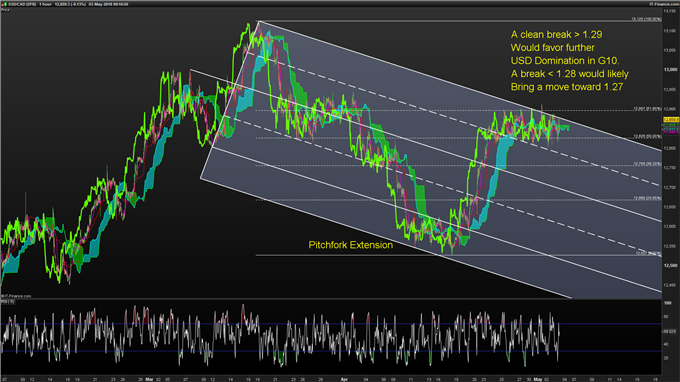Click the IT-Finance.com link in header
The width and height of the screenshot is (680, 382).
664,4
